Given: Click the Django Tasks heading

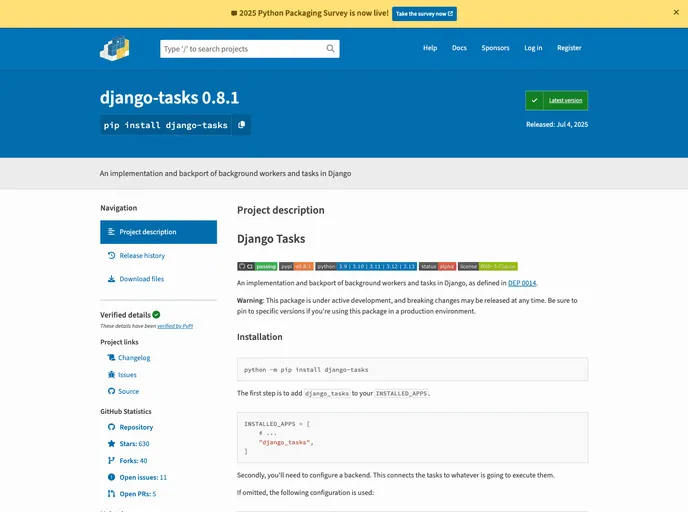Looking at the screenshot, I should pos(271,239).
